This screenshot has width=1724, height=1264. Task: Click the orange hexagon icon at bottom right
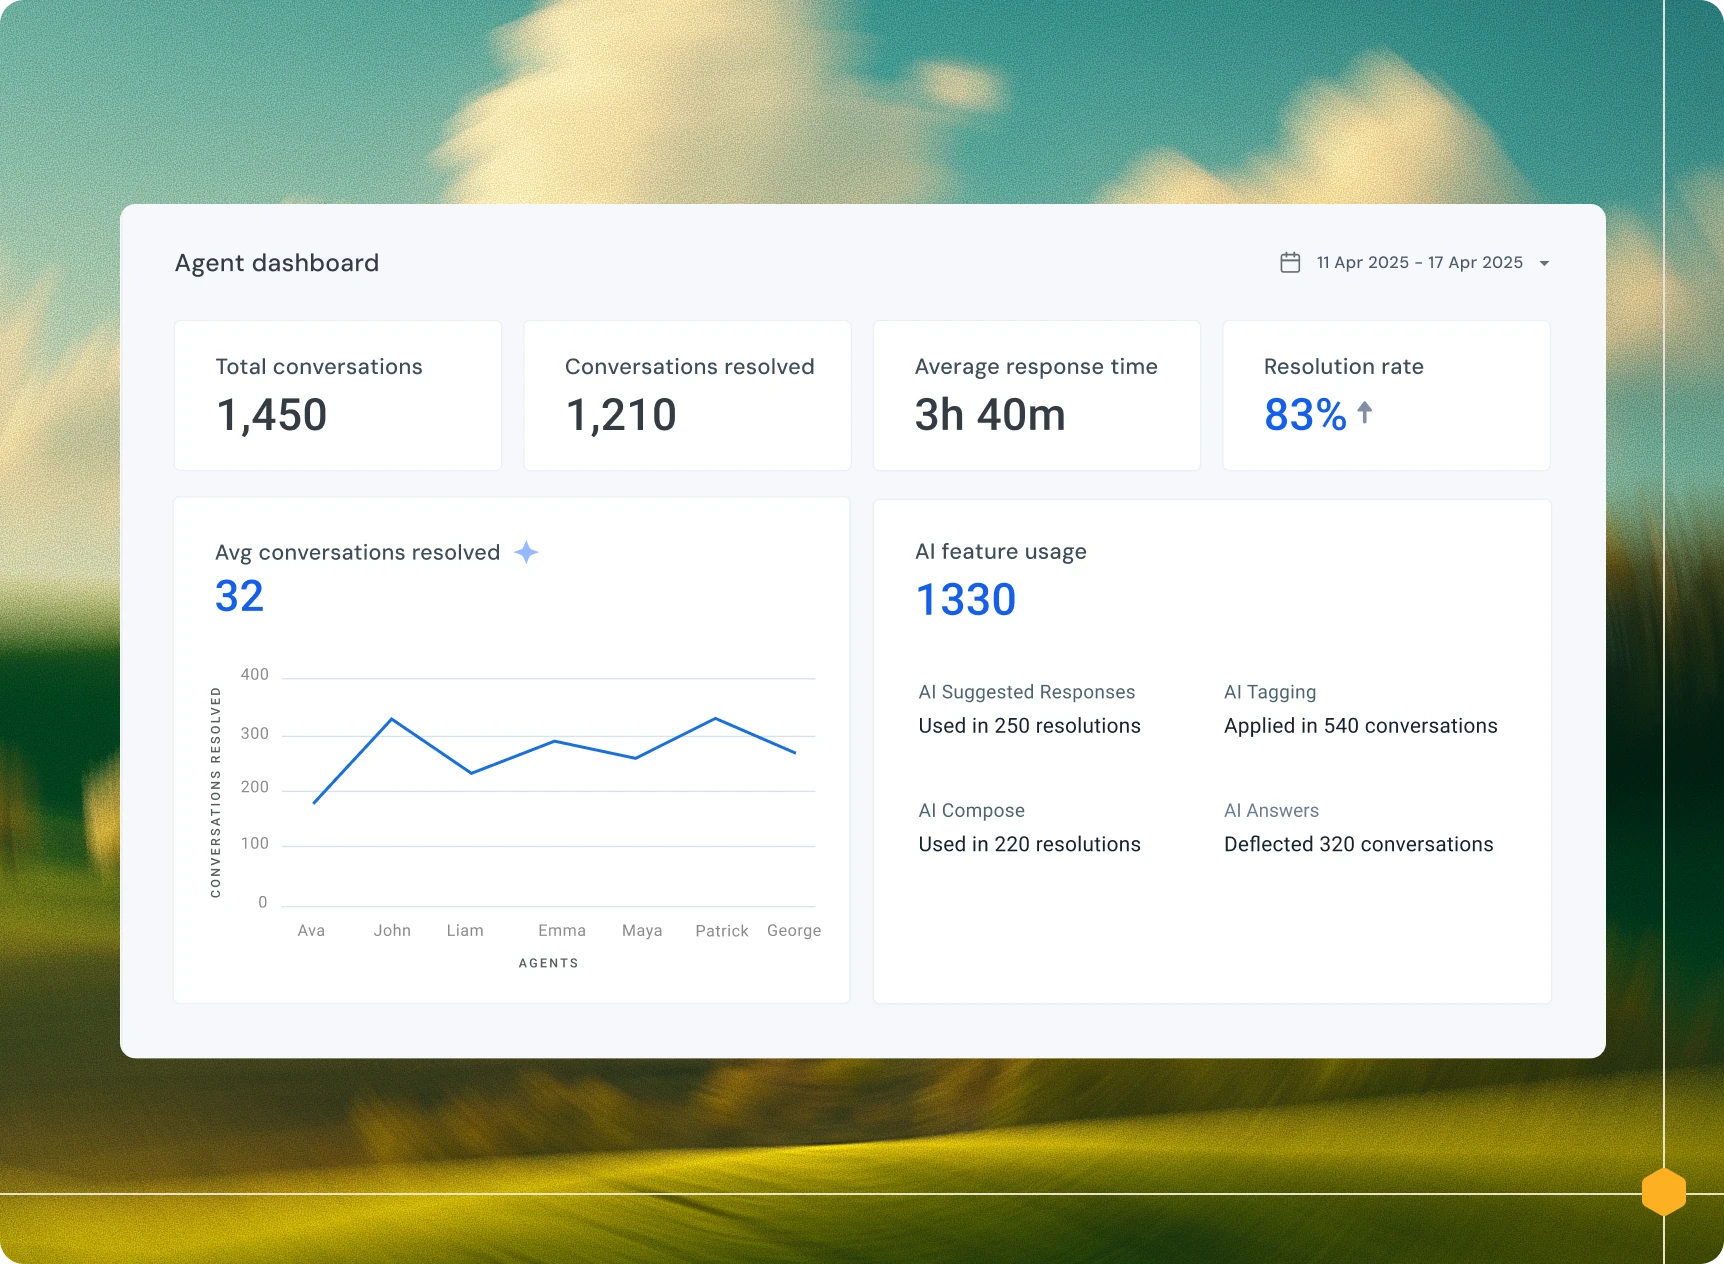[1663, 1192]
